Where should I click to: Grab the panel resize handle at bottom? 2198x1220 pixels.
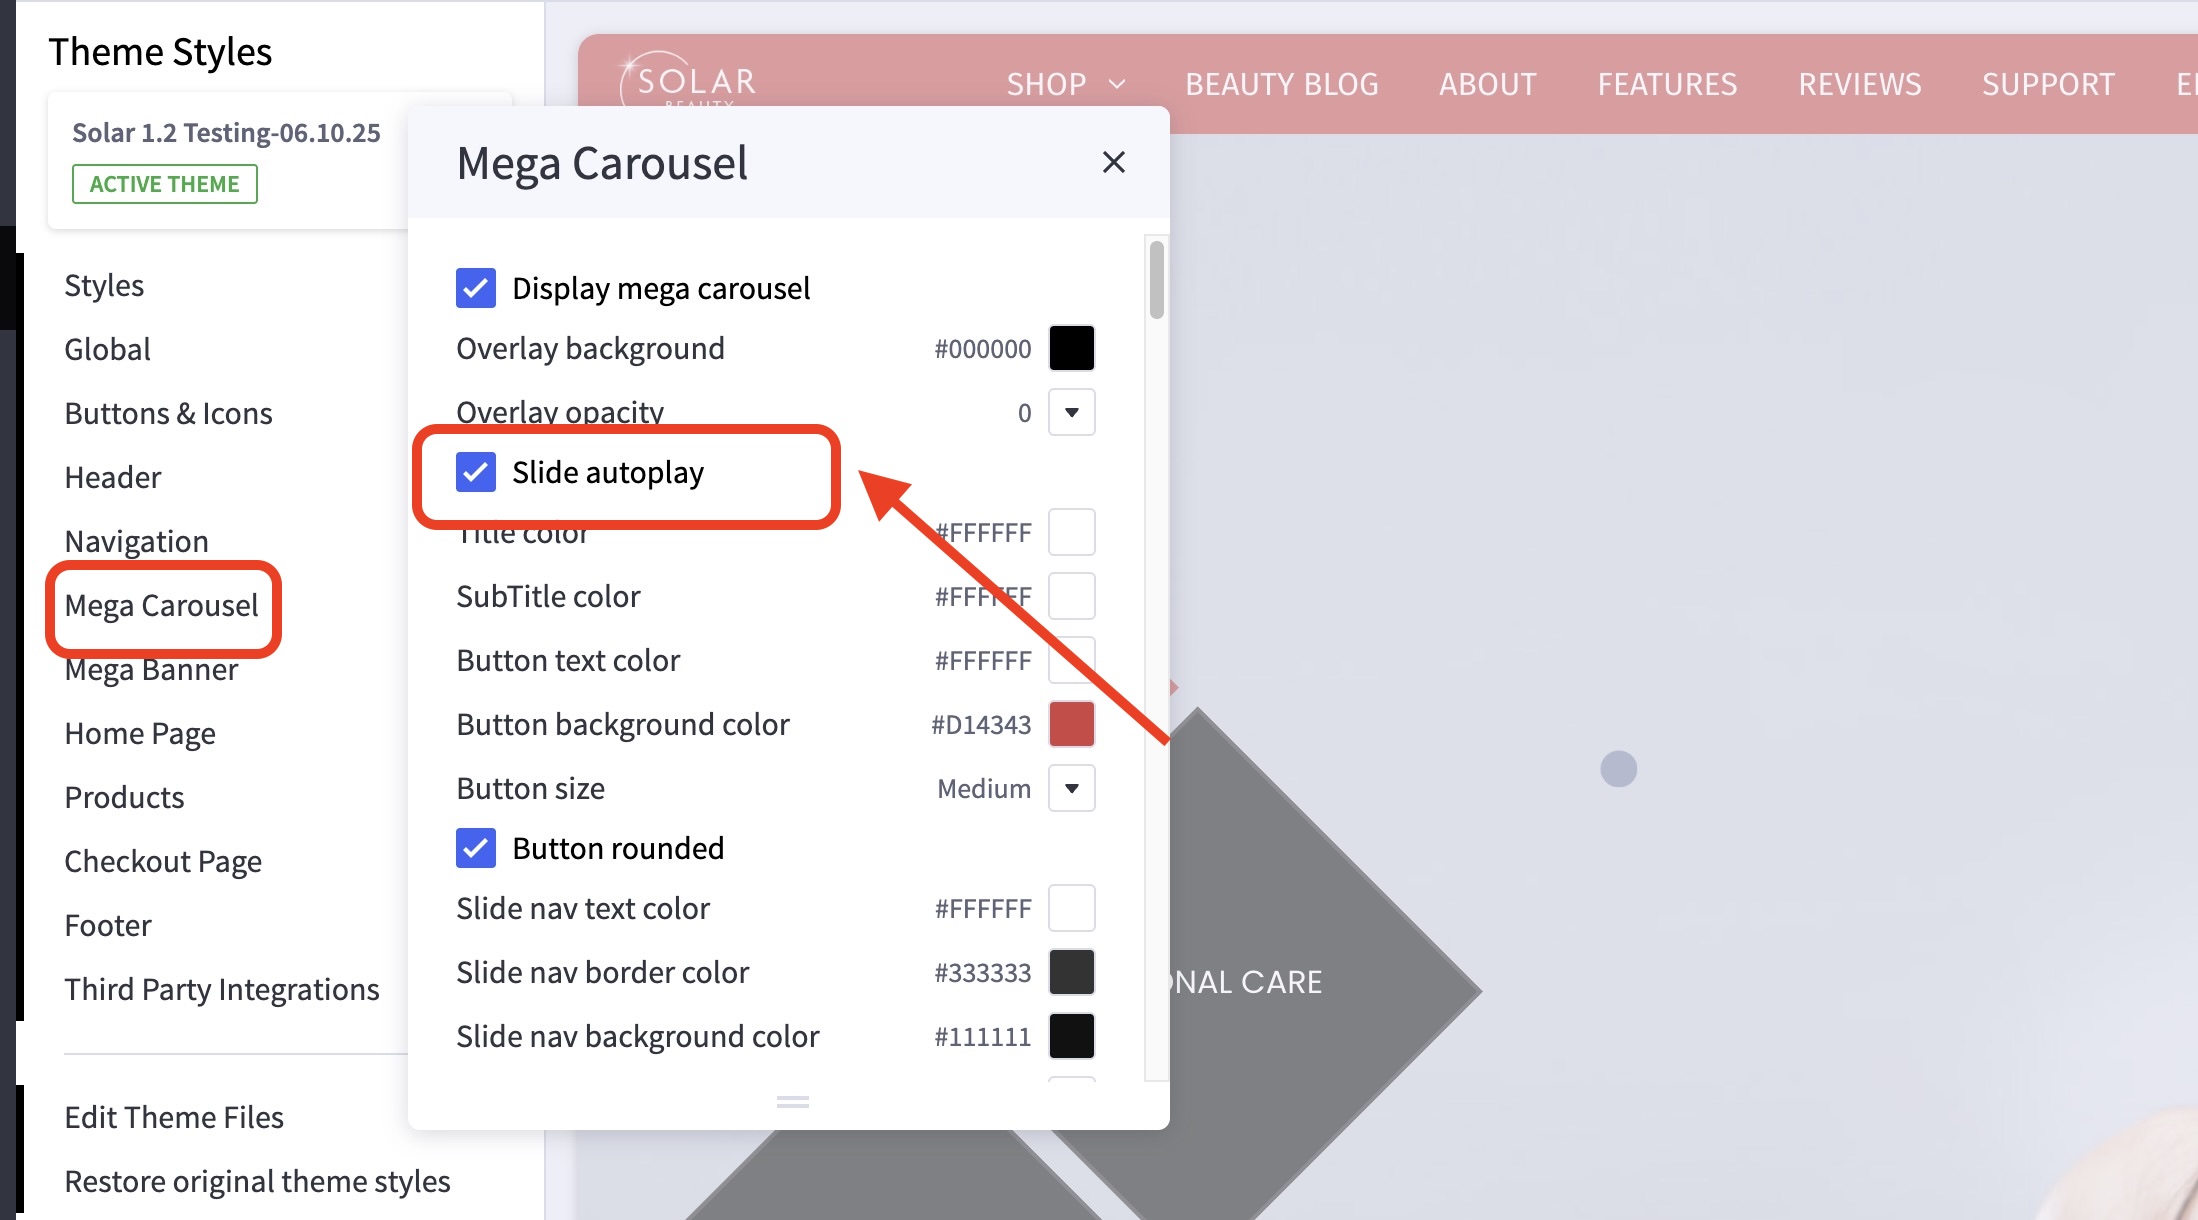coord(792,1102)
